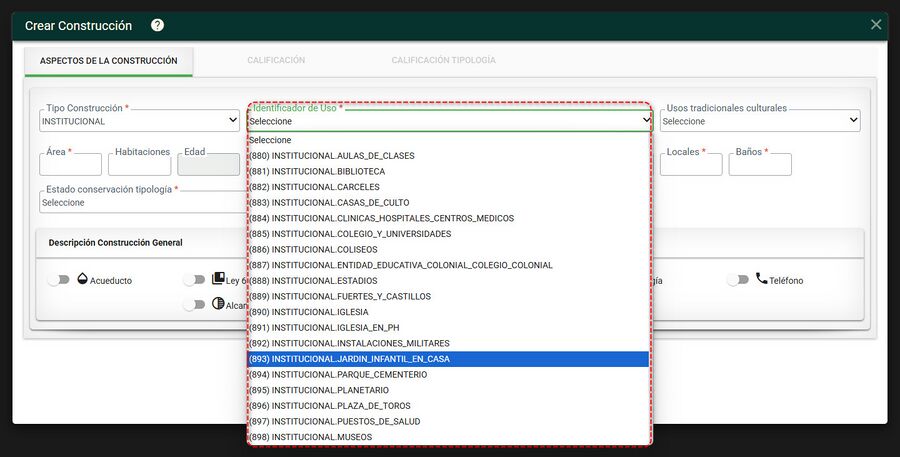Select option (893) JARDIN_INFANTIL_EN_CASA

click(x=448, y=359)
